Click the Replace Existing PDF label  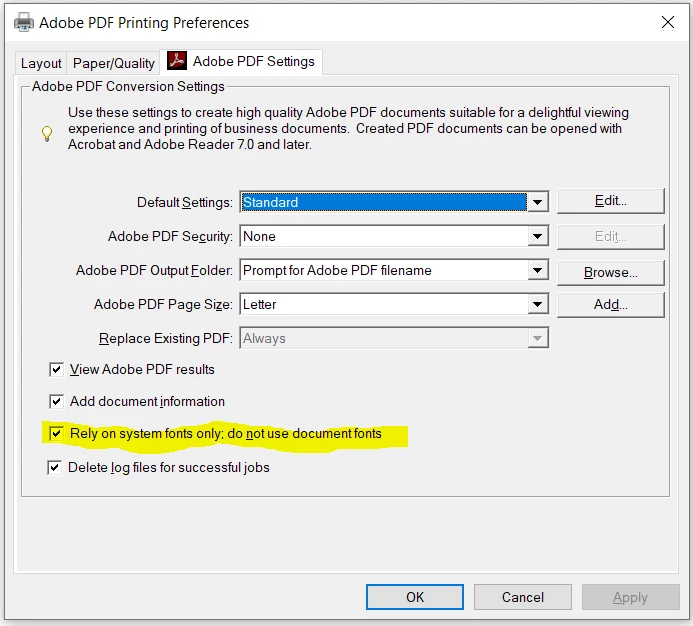(166, 339)
